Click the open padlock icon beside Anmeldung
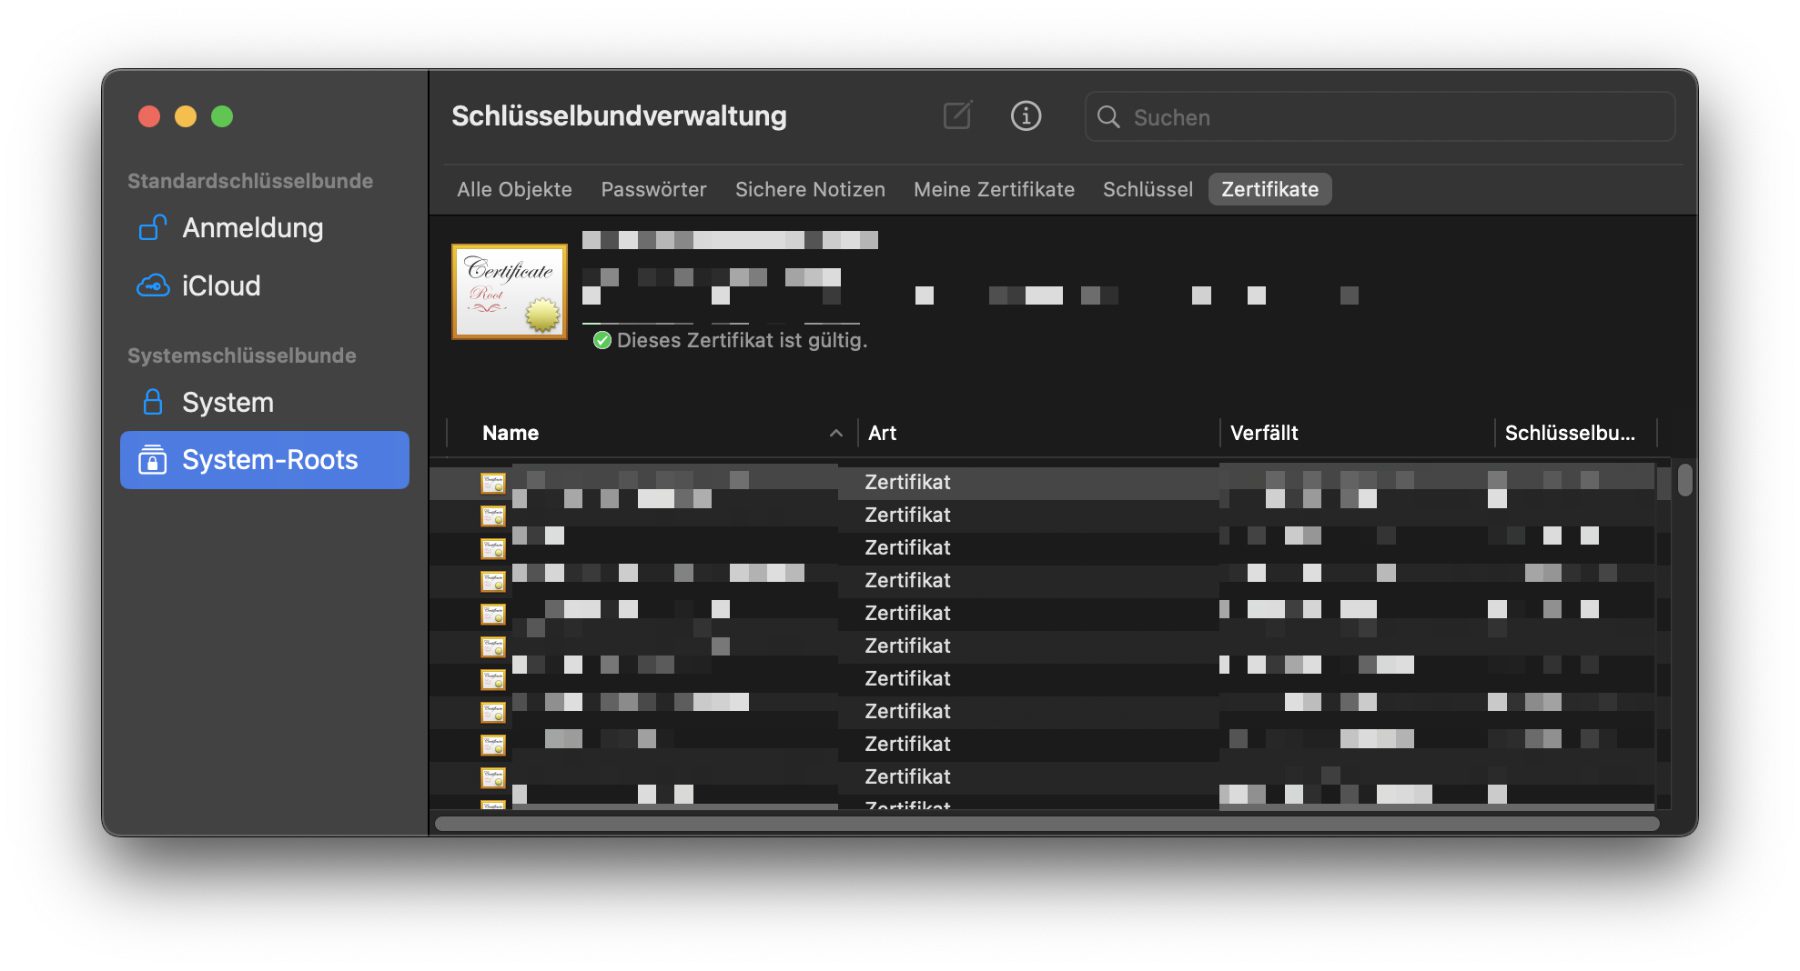The height and width of the screenshot is (971, 1800). click(152, 228)
